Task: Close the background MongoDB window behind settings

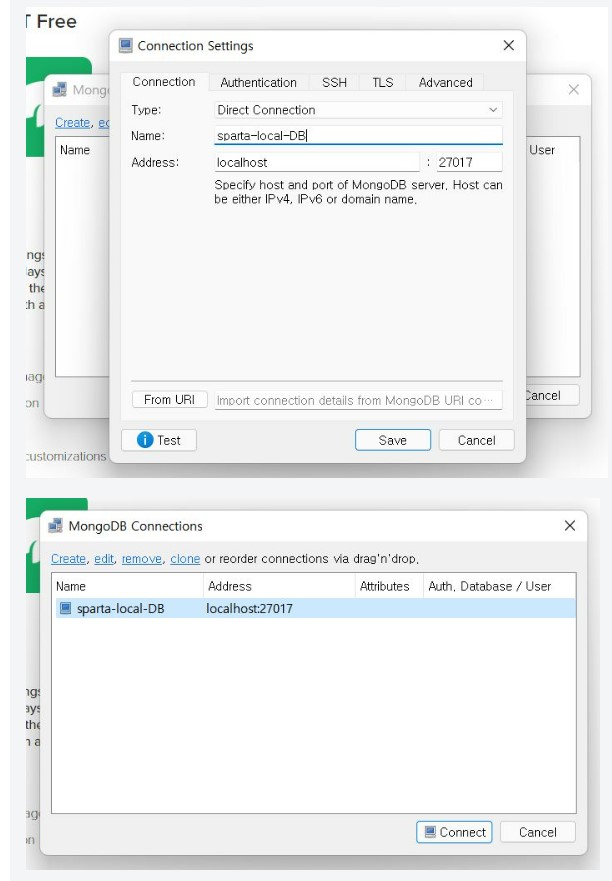Action: point(573,89)
